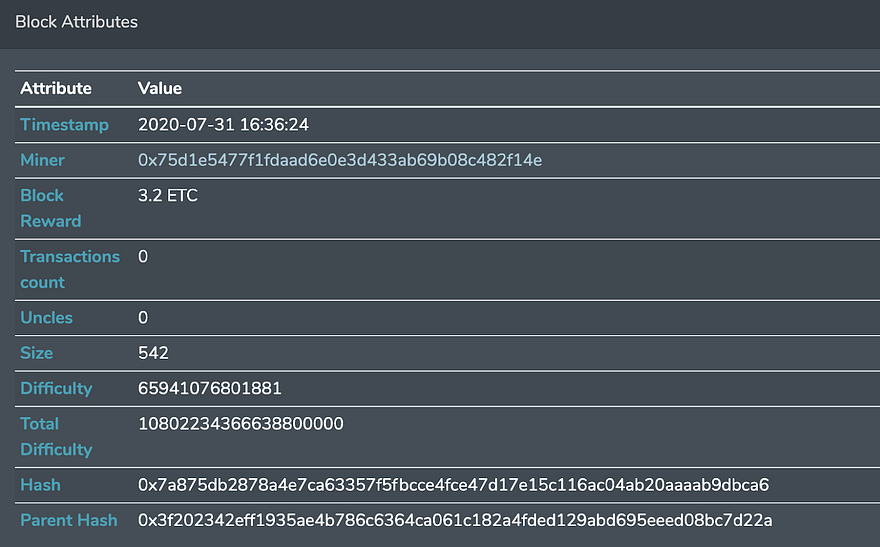Click the Timestamp attribute label
The width and height of the screenshot is (880, 547).
click(65, 125)
